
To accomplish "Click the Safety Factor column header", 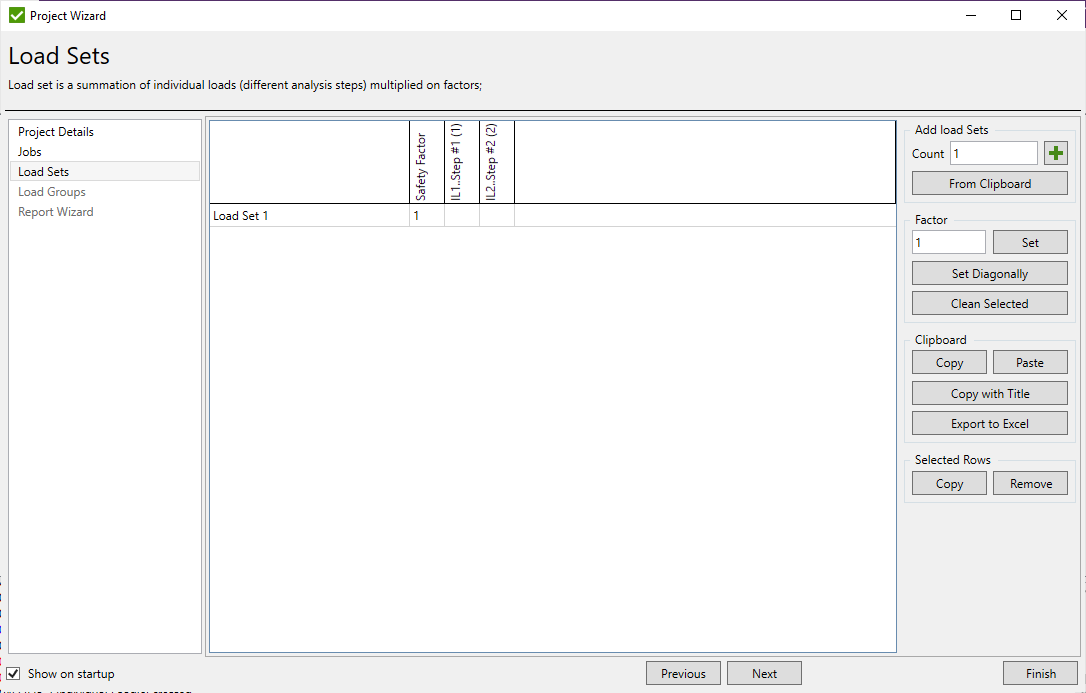I will pyautogui.click(x=427, y=163).
